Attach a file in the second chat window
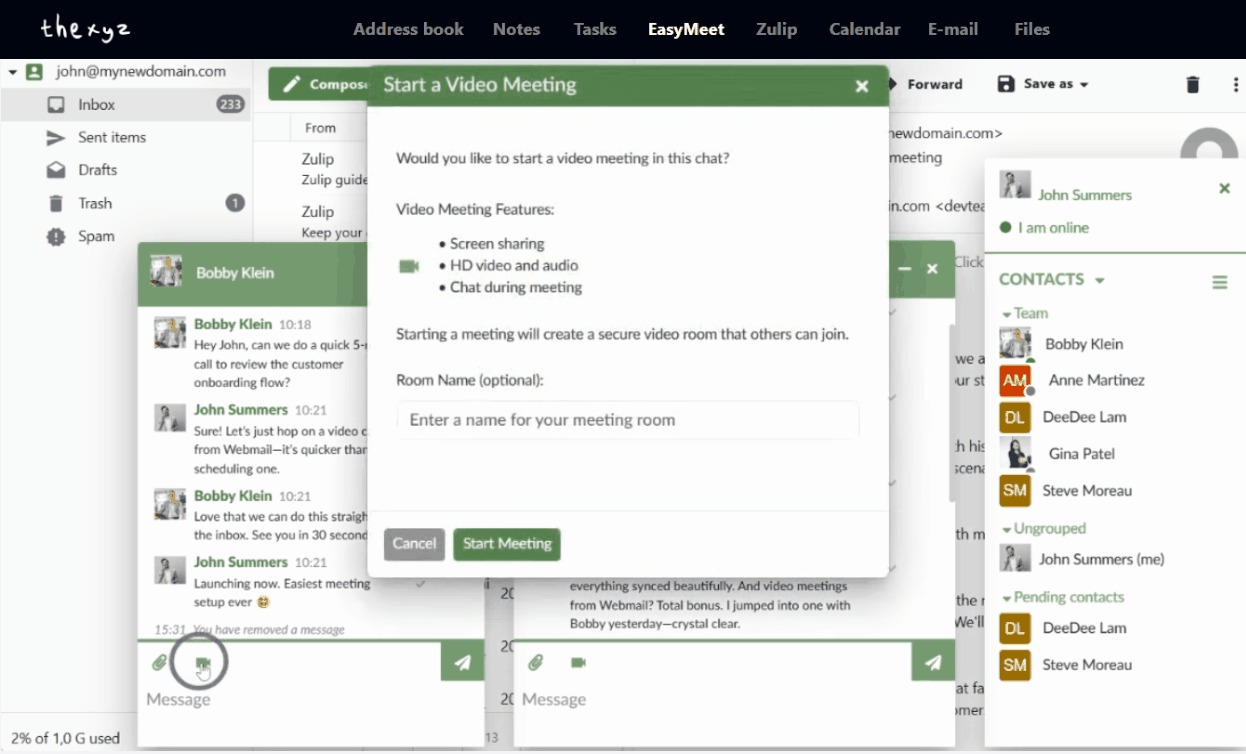Screen dimensions: 1246x754 [536, 660]
